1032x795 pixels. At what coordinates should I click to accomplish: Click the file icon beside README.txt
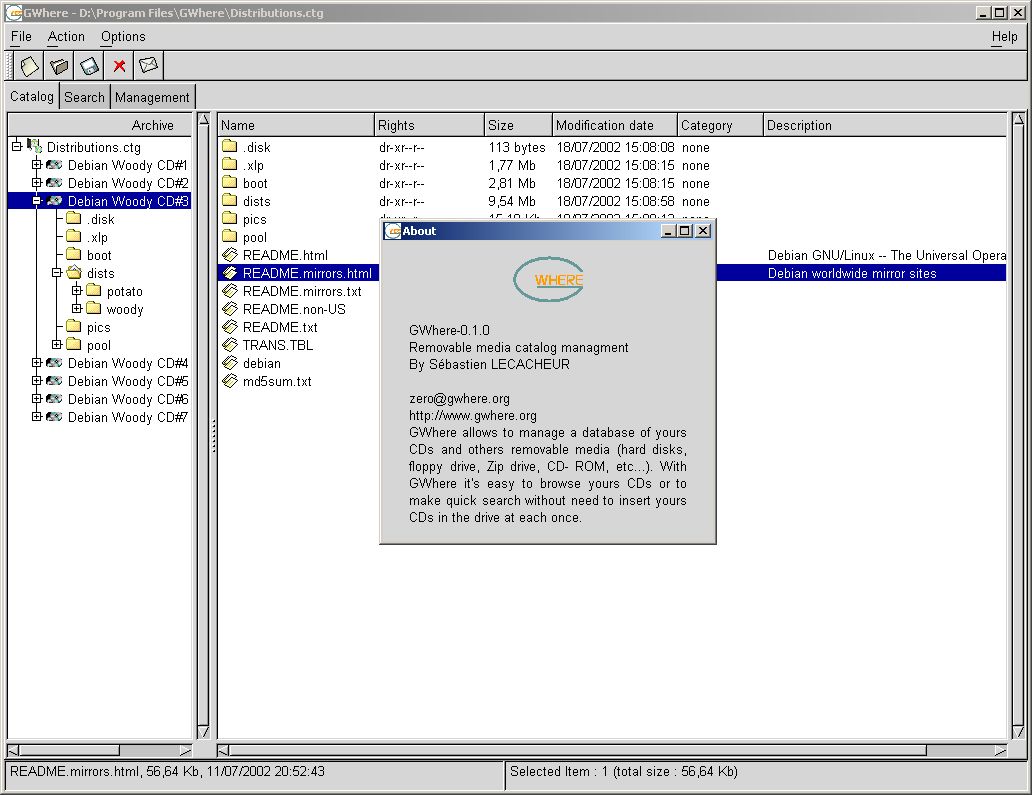230,326
